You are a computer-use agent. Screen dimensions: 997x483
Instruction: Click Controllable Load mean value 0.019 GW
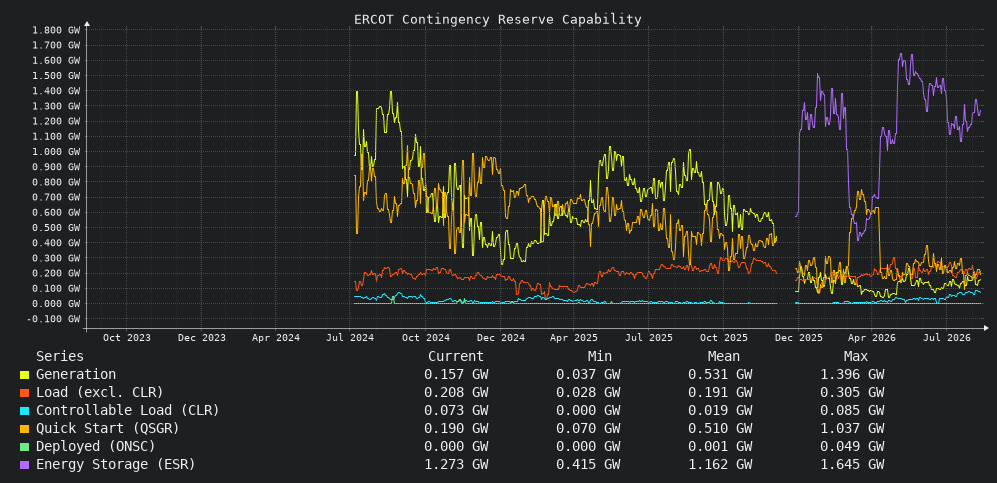(x=720, y=411)
